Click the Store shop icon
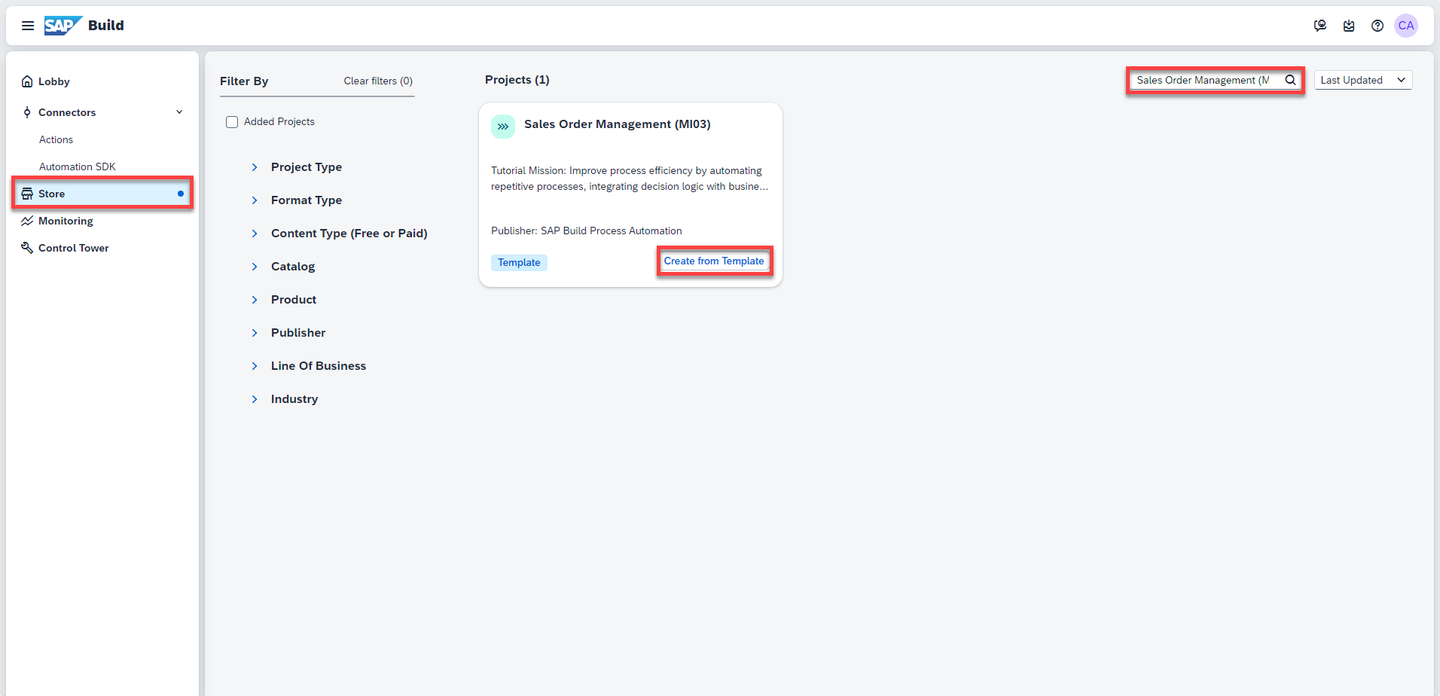This screenshot has height=696, width=1440. point(27,194)
